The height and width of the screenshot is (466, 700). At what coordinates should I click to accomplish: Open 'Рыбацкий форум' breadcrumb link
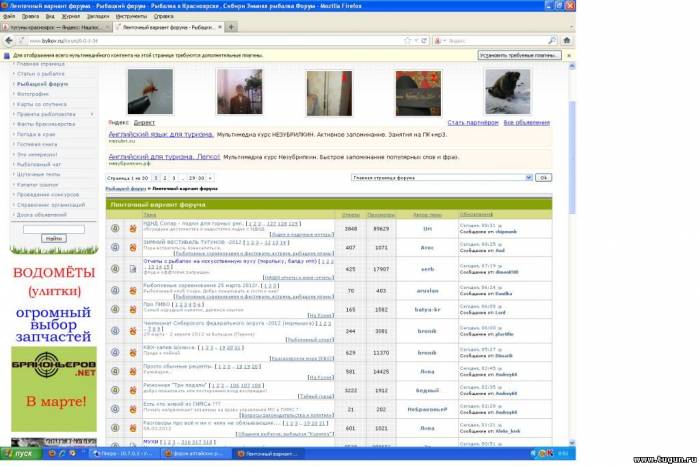[x=126, y=189]
